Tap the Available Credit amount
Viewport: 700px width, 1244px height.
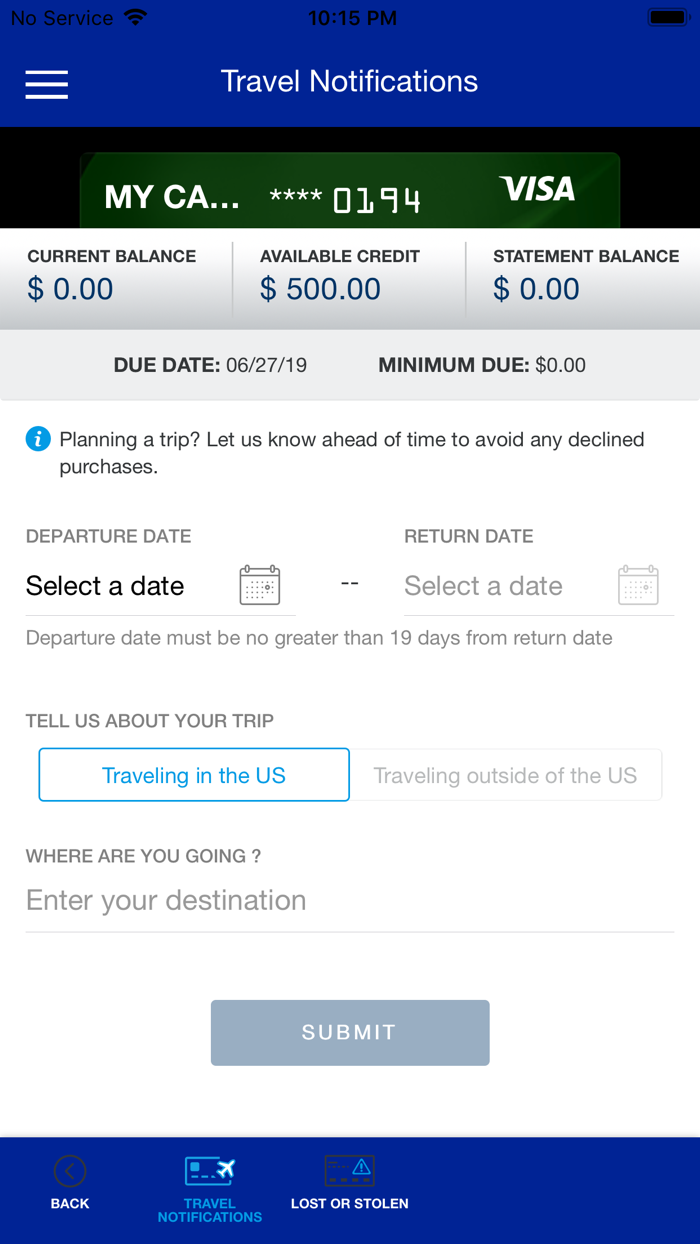coord(321,290)
